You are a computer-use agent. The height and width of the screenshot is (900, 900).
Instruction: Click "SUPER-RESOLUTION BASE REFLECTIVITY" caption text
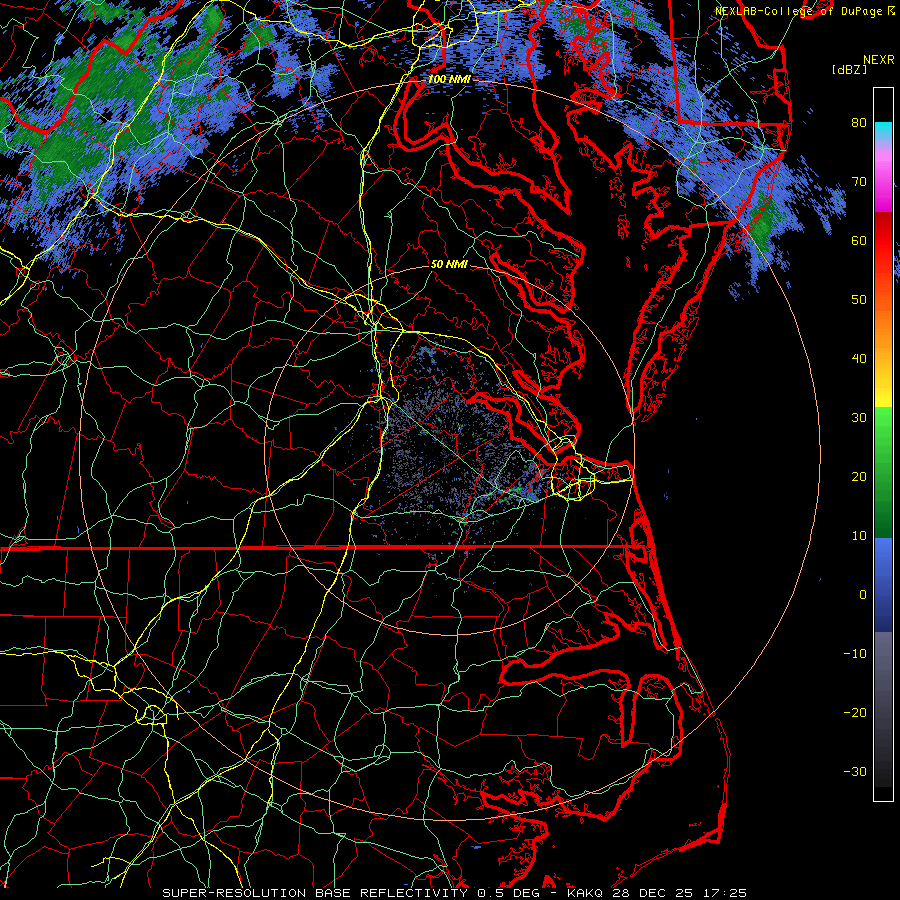tap(315, 893)
